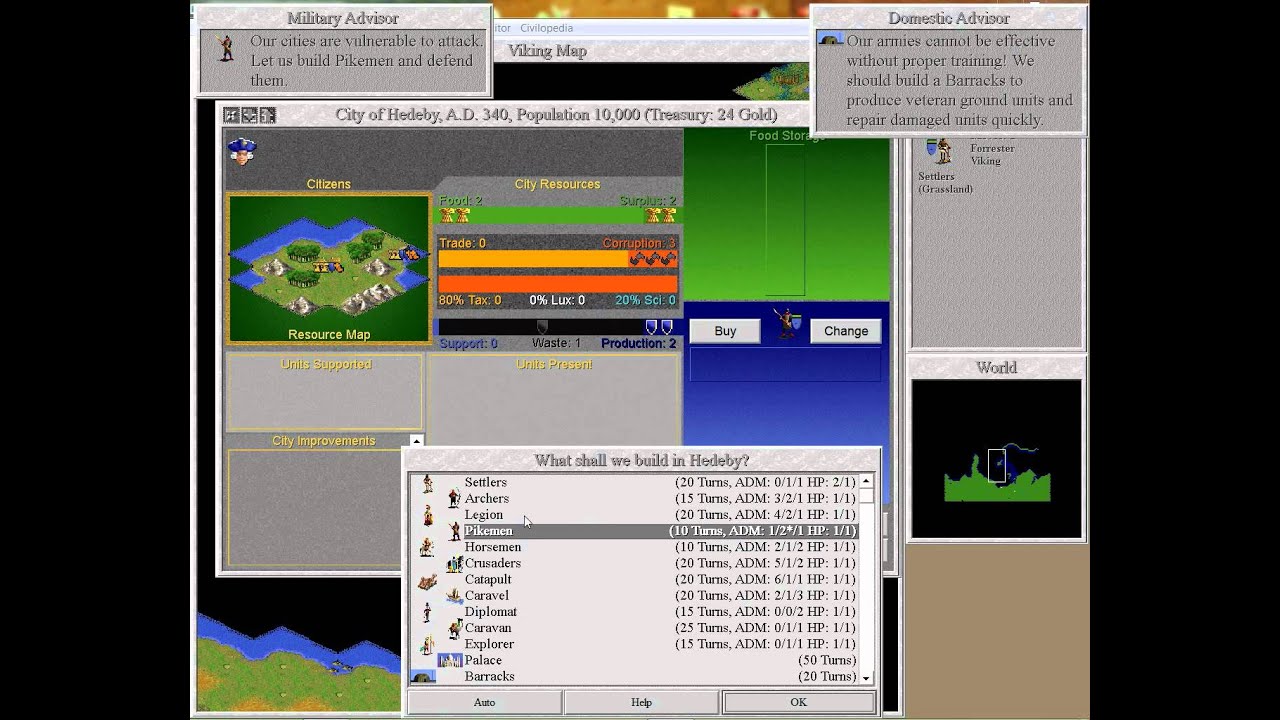Select Settlers in the build list
The image size is (1280, 720).
(x=660, y=483)
